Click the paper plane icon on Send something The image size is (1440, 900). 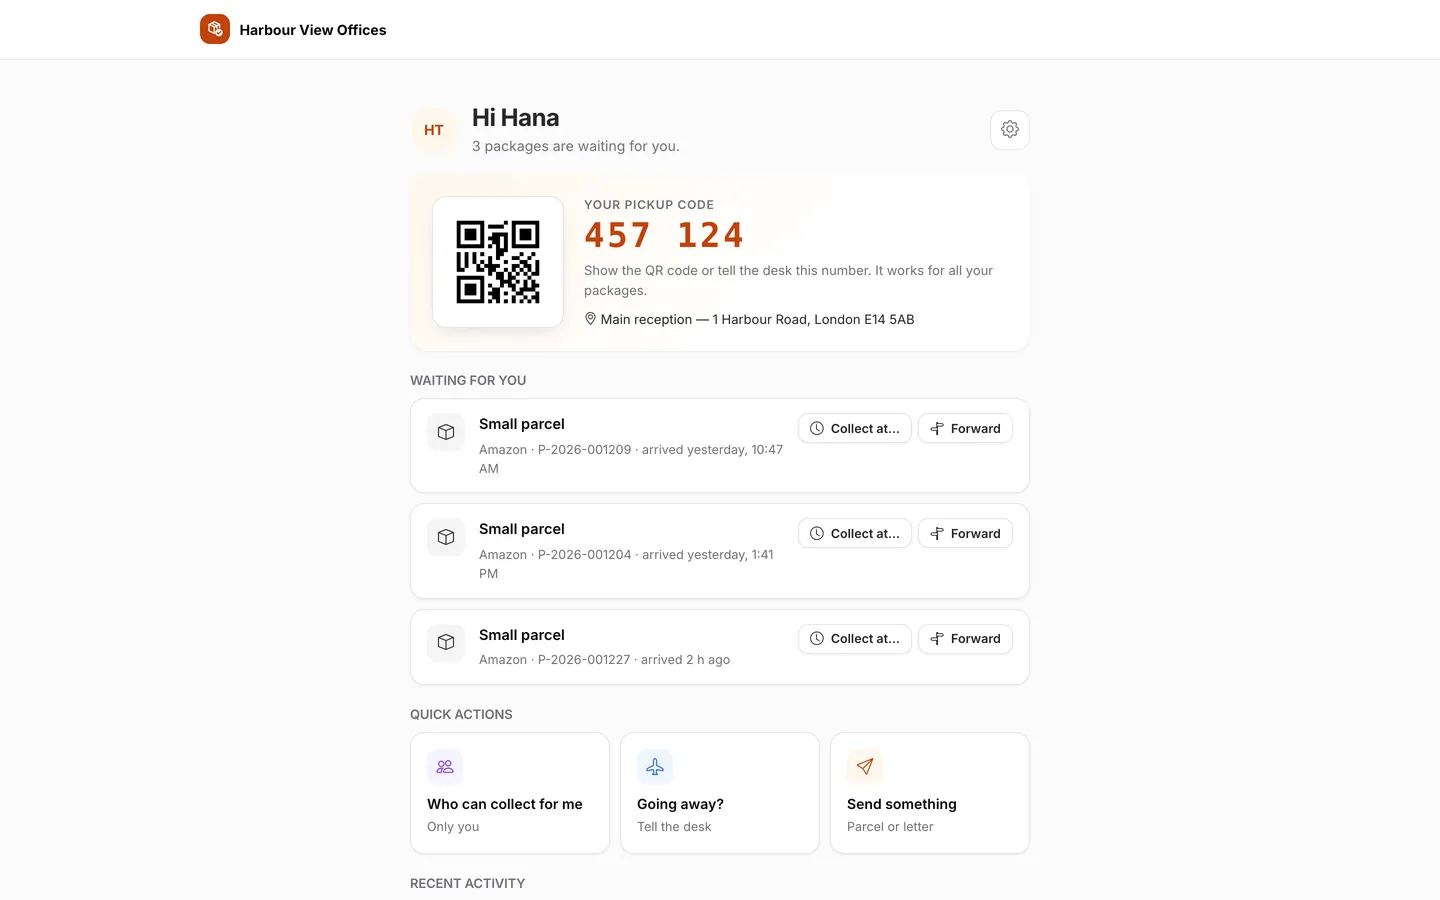[x=865, y=767]
